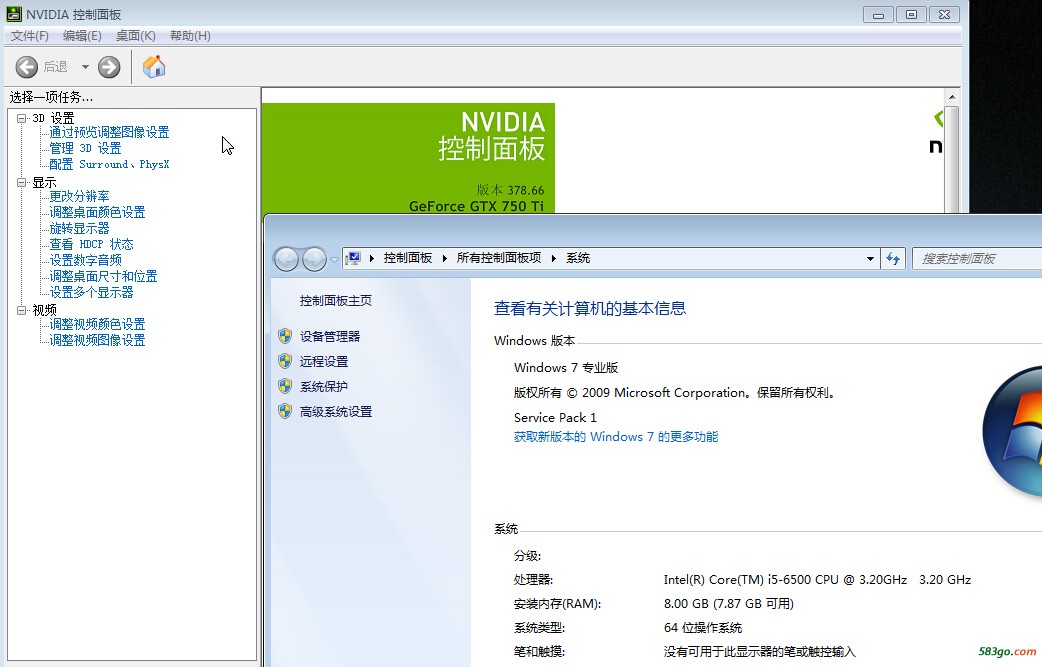The height and width of the screenshot is (667, 1042).
Task: Minimize the NVIDIA 控制面板 window
Action: point(878,14)
